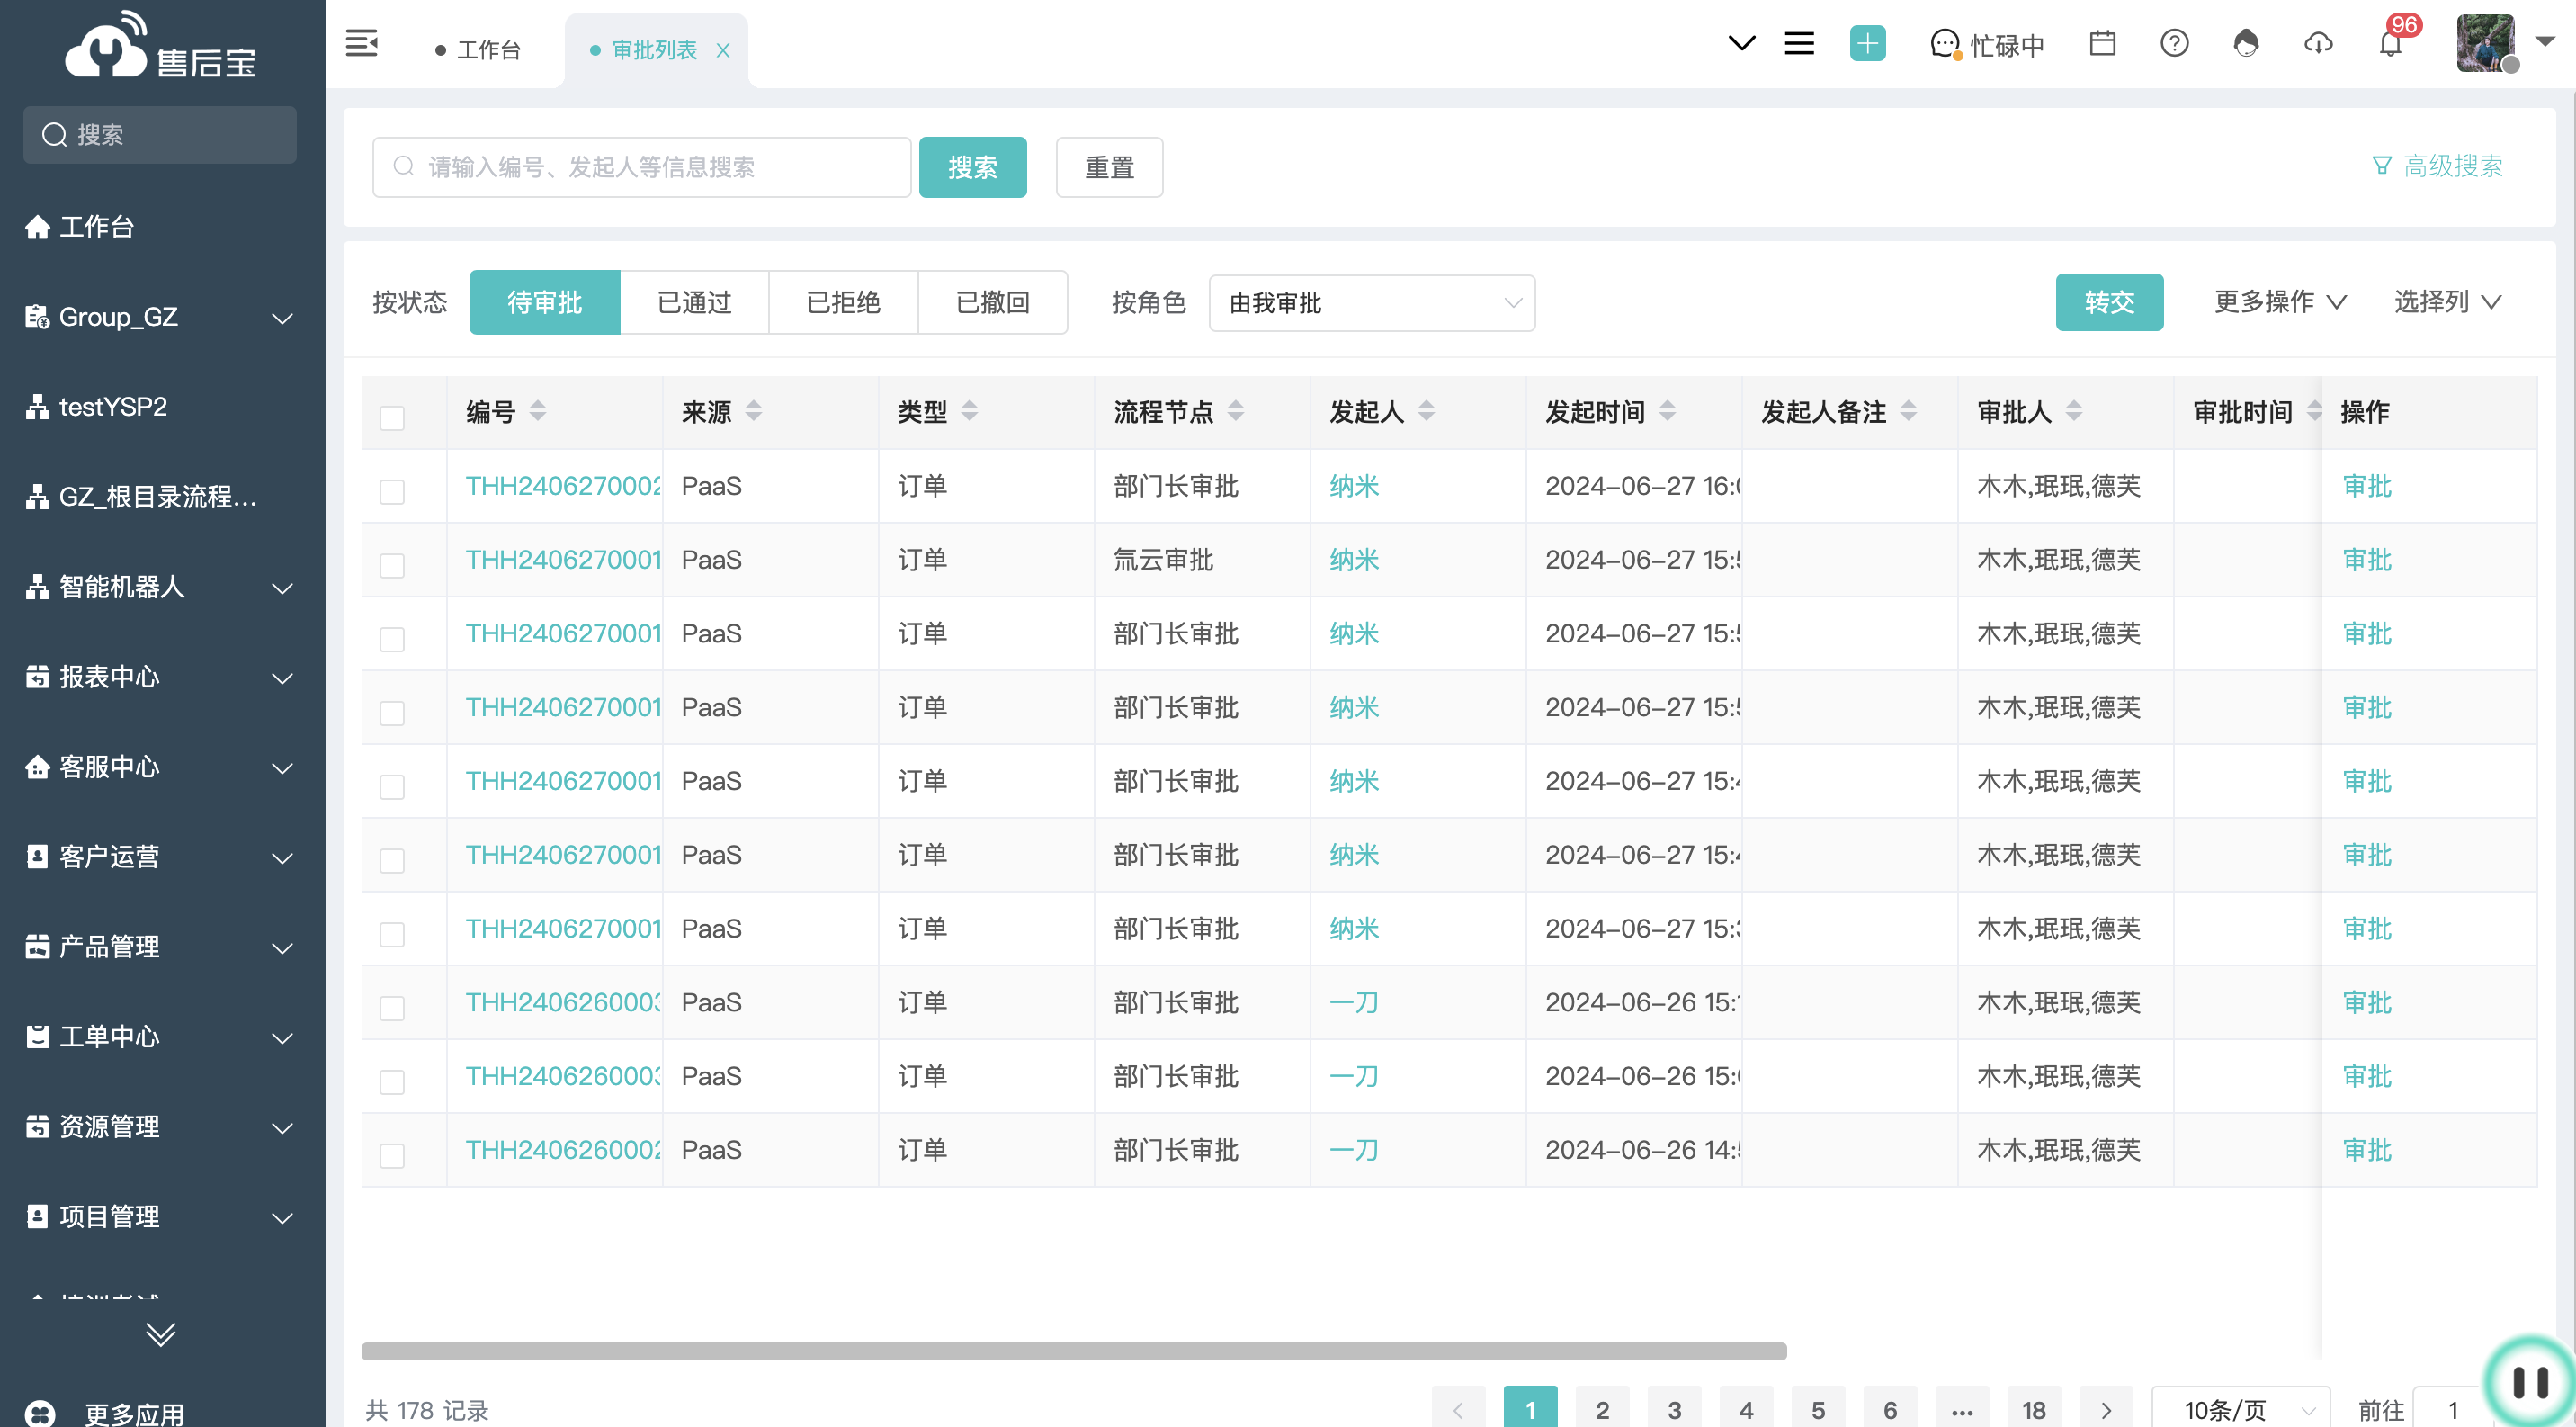Check the row for THH2406270002 部门长审批 16:0
This screenshot has width=2576, height=1427.
point(392,491)
